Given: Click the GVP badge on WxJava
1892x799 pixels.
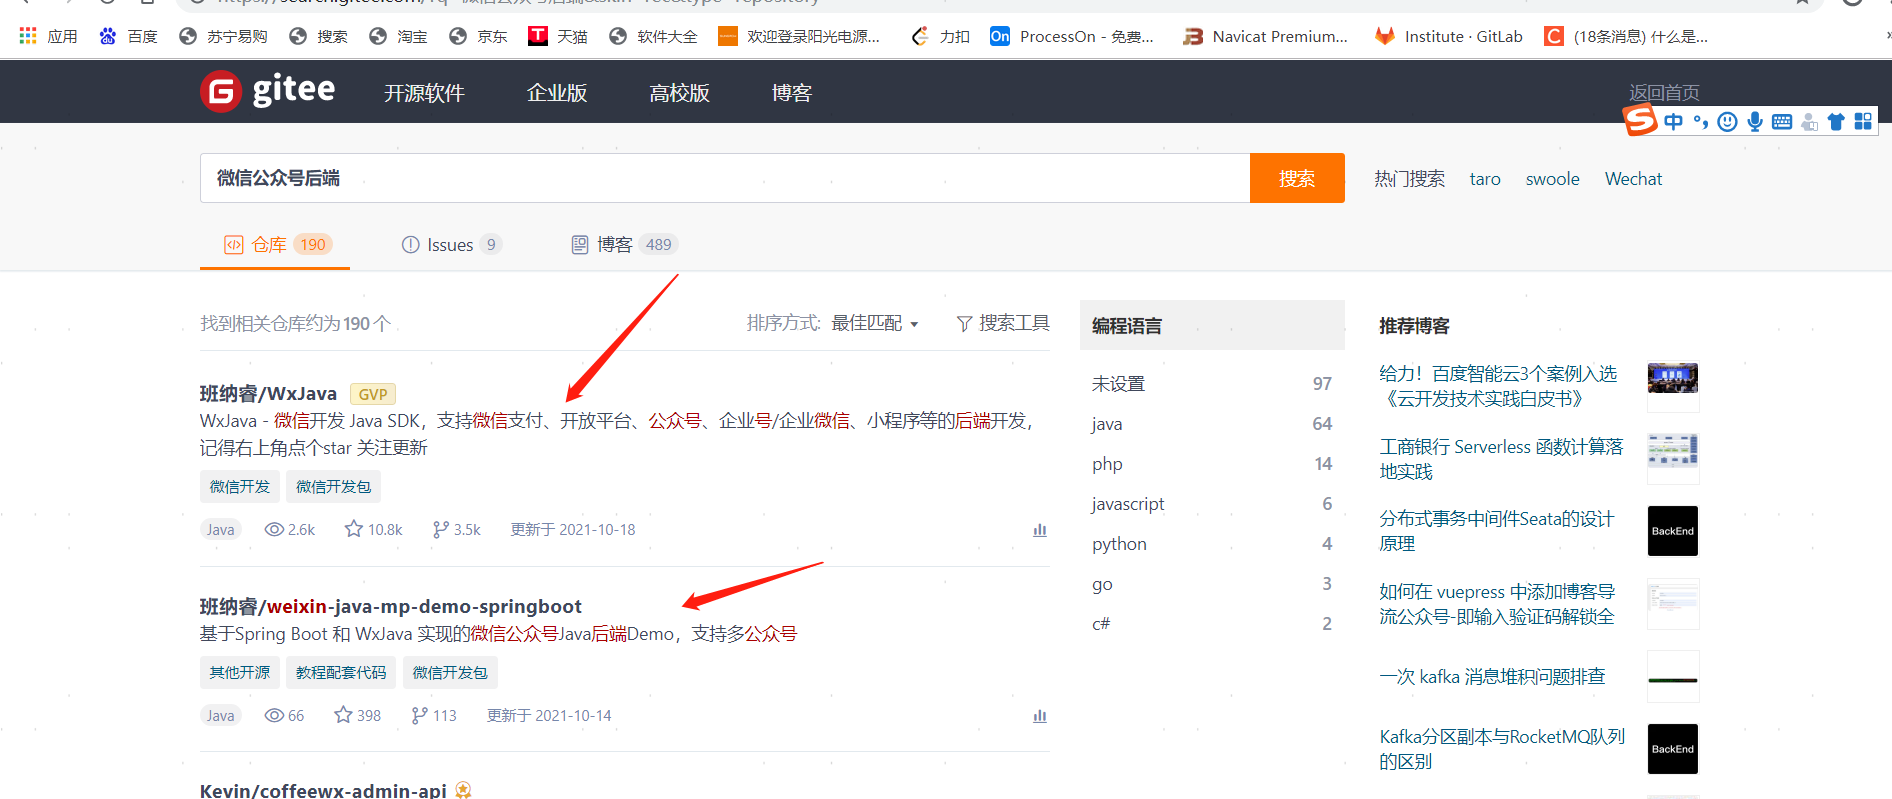Looking at the screenshot, I should click(372, 394).
